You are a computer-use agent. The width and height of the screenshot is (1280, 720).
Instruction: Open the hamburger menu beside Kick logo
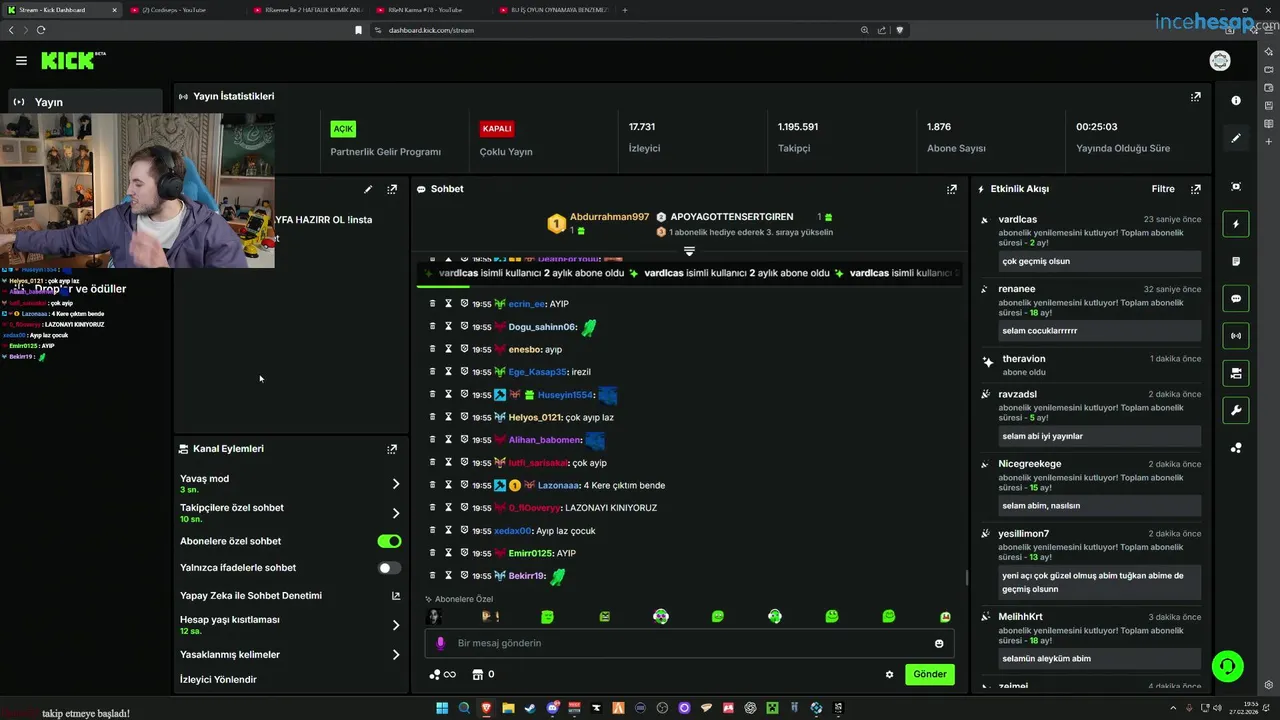(21, 61)
